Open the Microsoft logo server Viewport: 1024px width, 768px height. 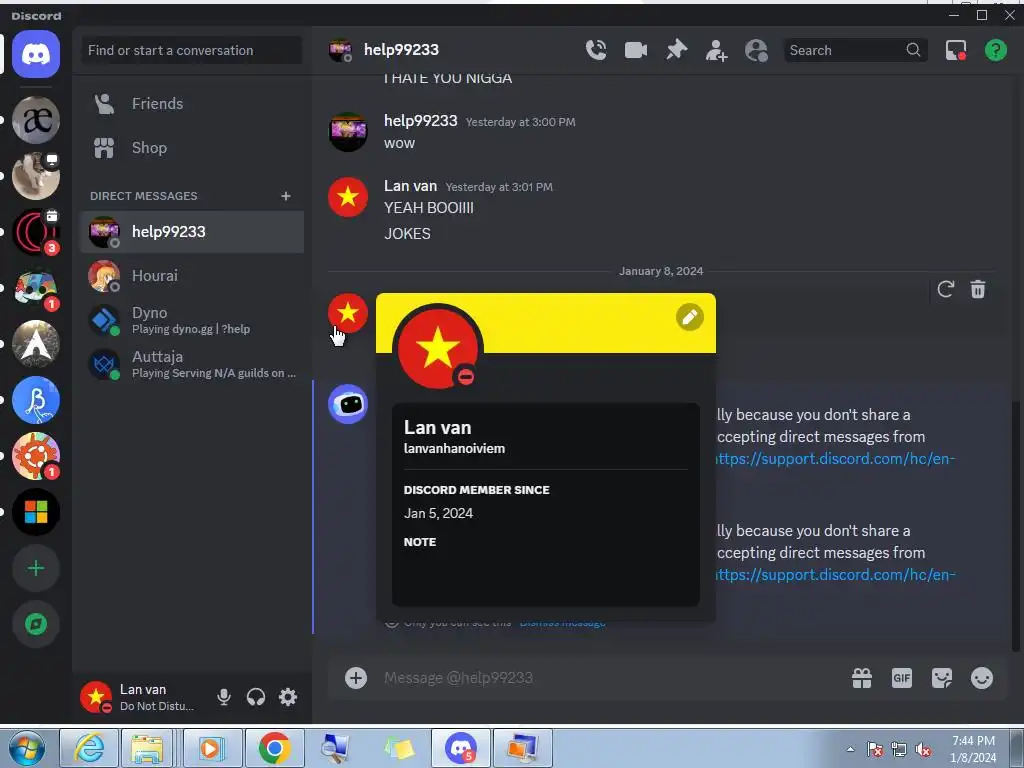click(36, 512)
